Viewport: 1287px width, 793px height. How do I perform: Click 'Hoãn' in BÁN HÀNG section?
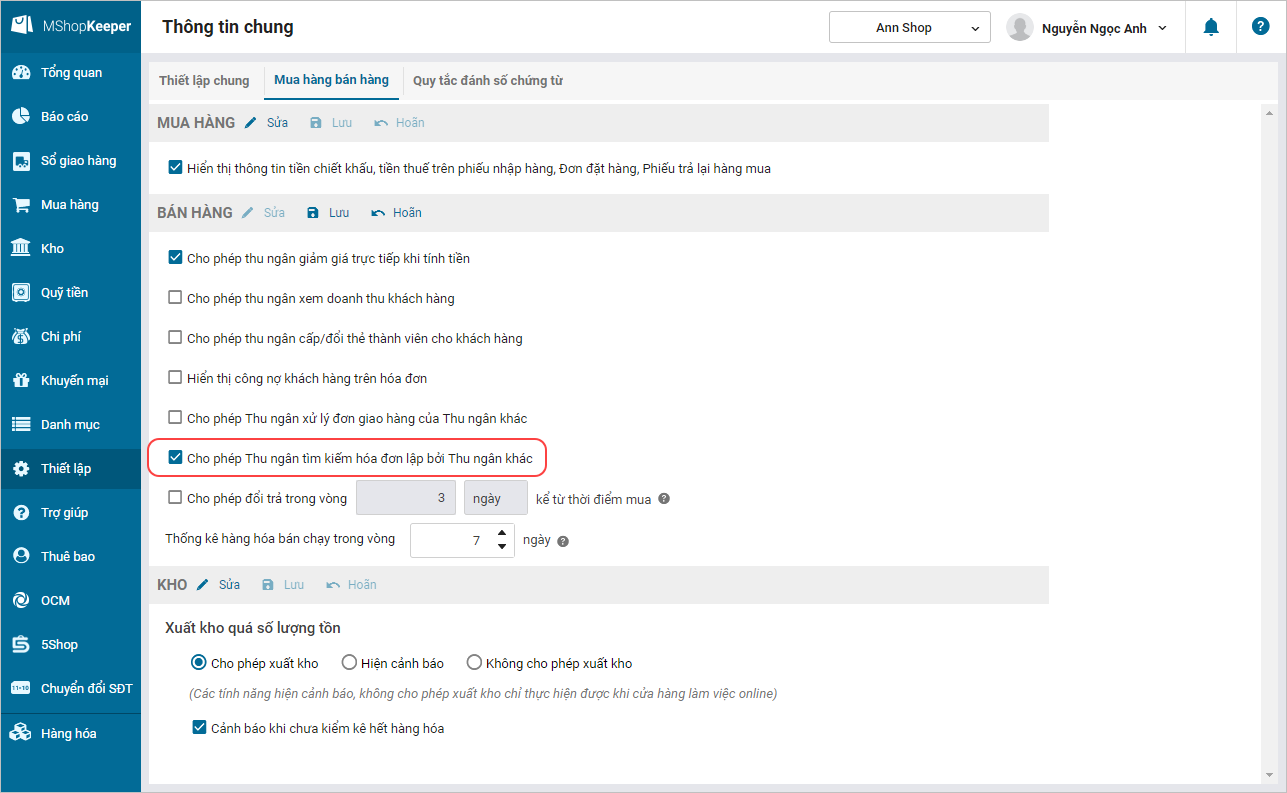click(407, 213)
